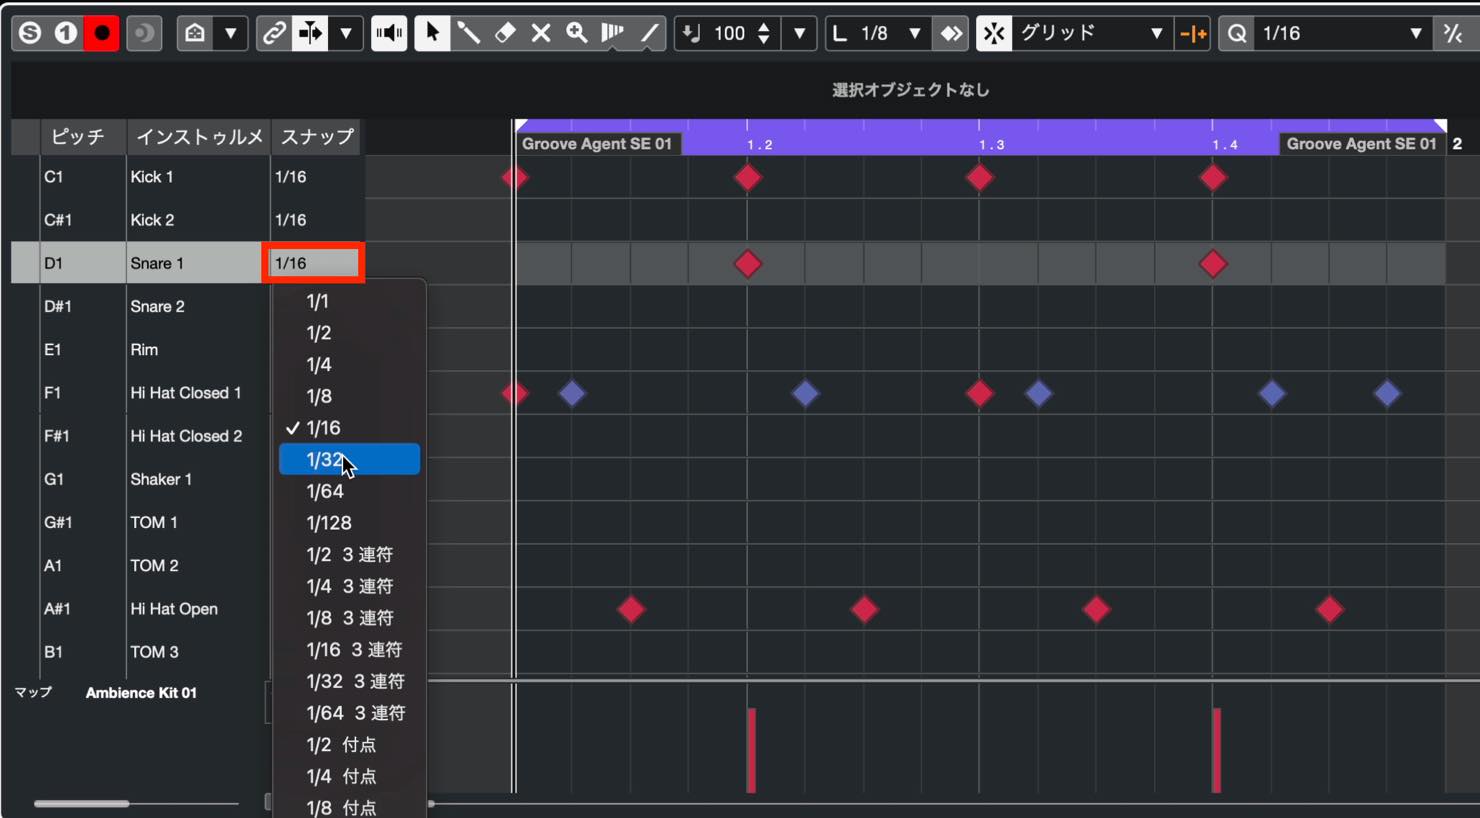Screen dimensions: 1480x818
Task: Click the Object Selection arrow tool
Action: click(432, 33)
